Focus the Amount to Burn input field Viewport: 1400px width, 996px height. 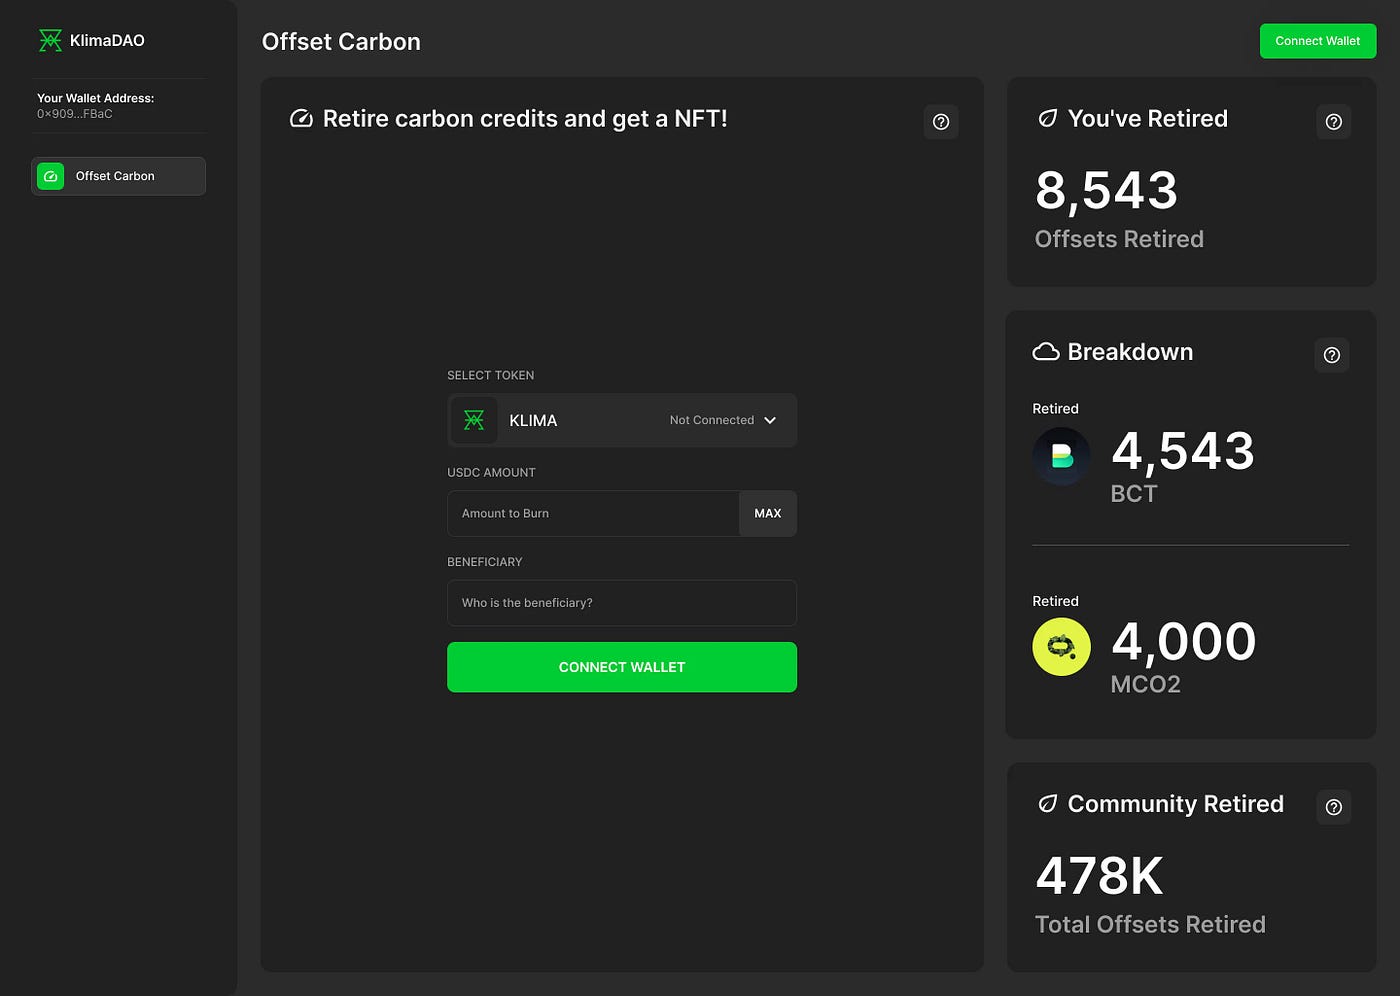(593, 513)
